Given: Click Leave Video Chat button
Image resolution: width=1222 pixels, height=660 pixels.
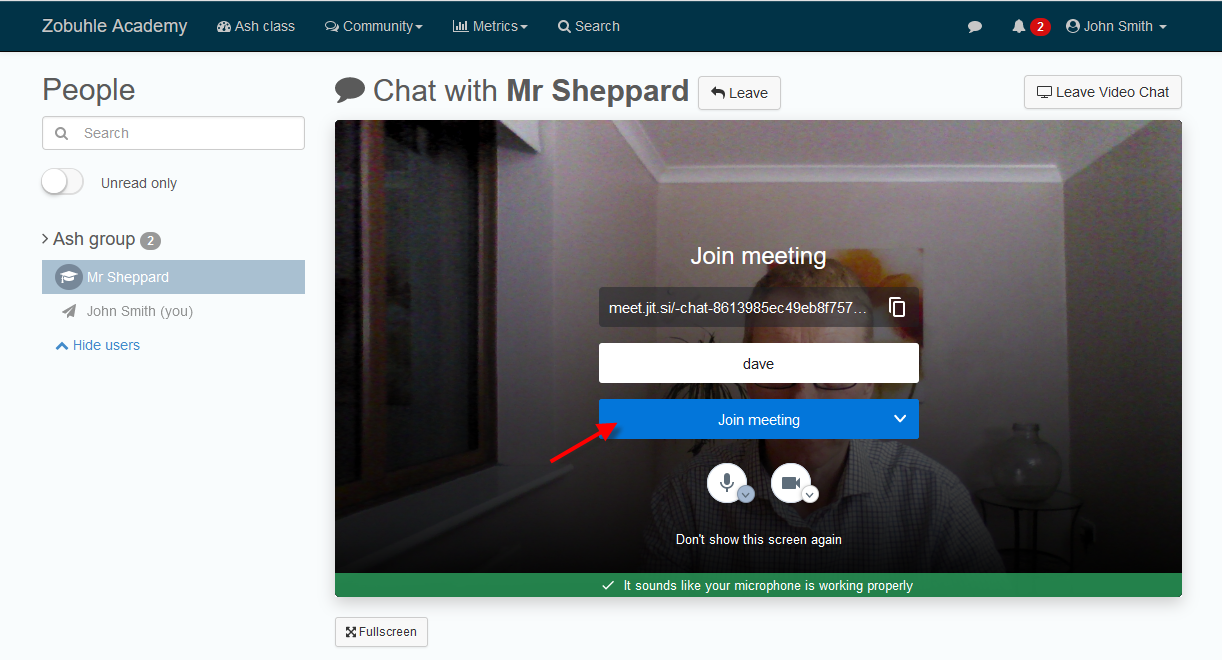Looking at the screenshot, I should [x=1103, y=92].
